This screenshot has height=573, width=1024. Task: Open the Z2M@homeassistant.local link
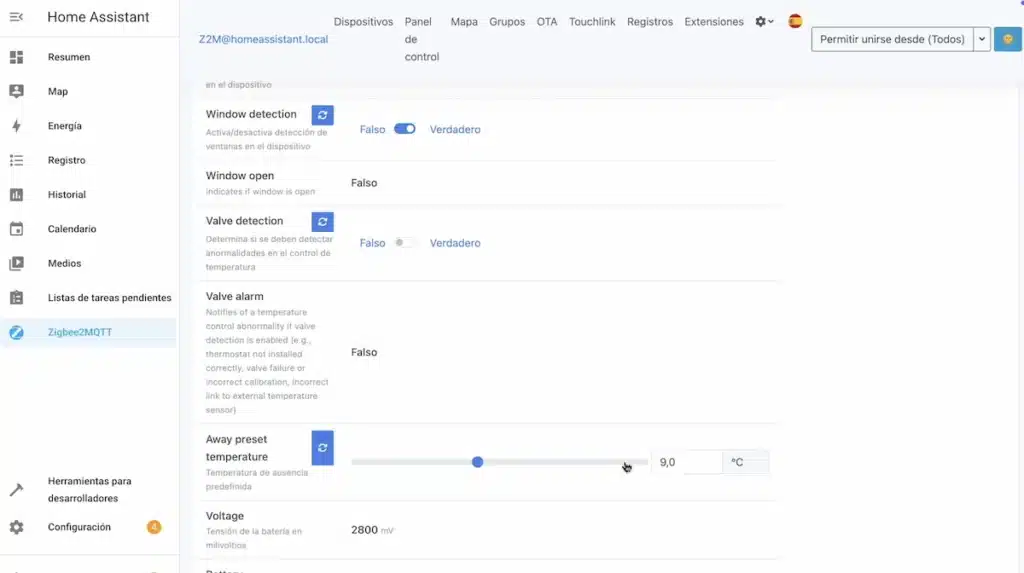(x=264, y=39)
